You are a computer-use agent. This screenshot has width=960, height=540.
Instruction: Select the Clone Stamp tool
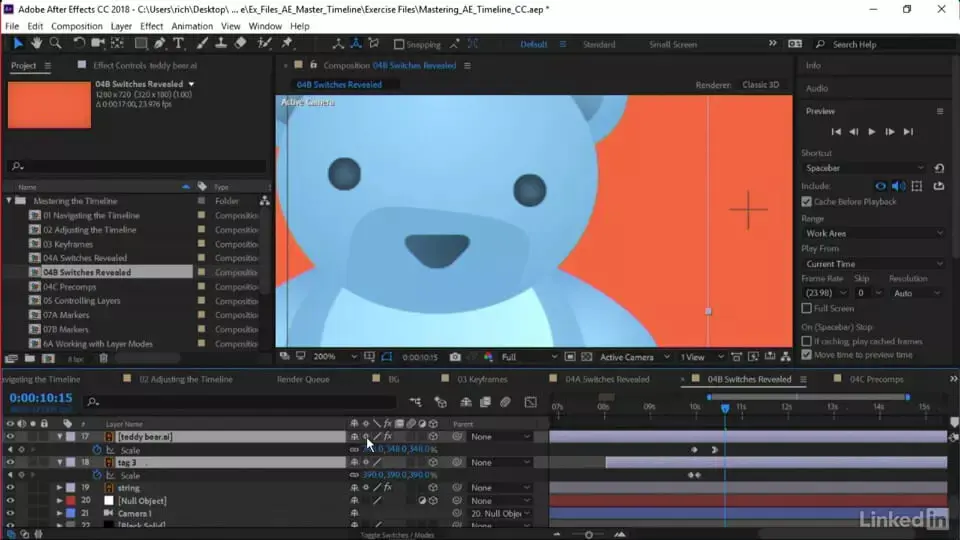(x=220, y=43)
